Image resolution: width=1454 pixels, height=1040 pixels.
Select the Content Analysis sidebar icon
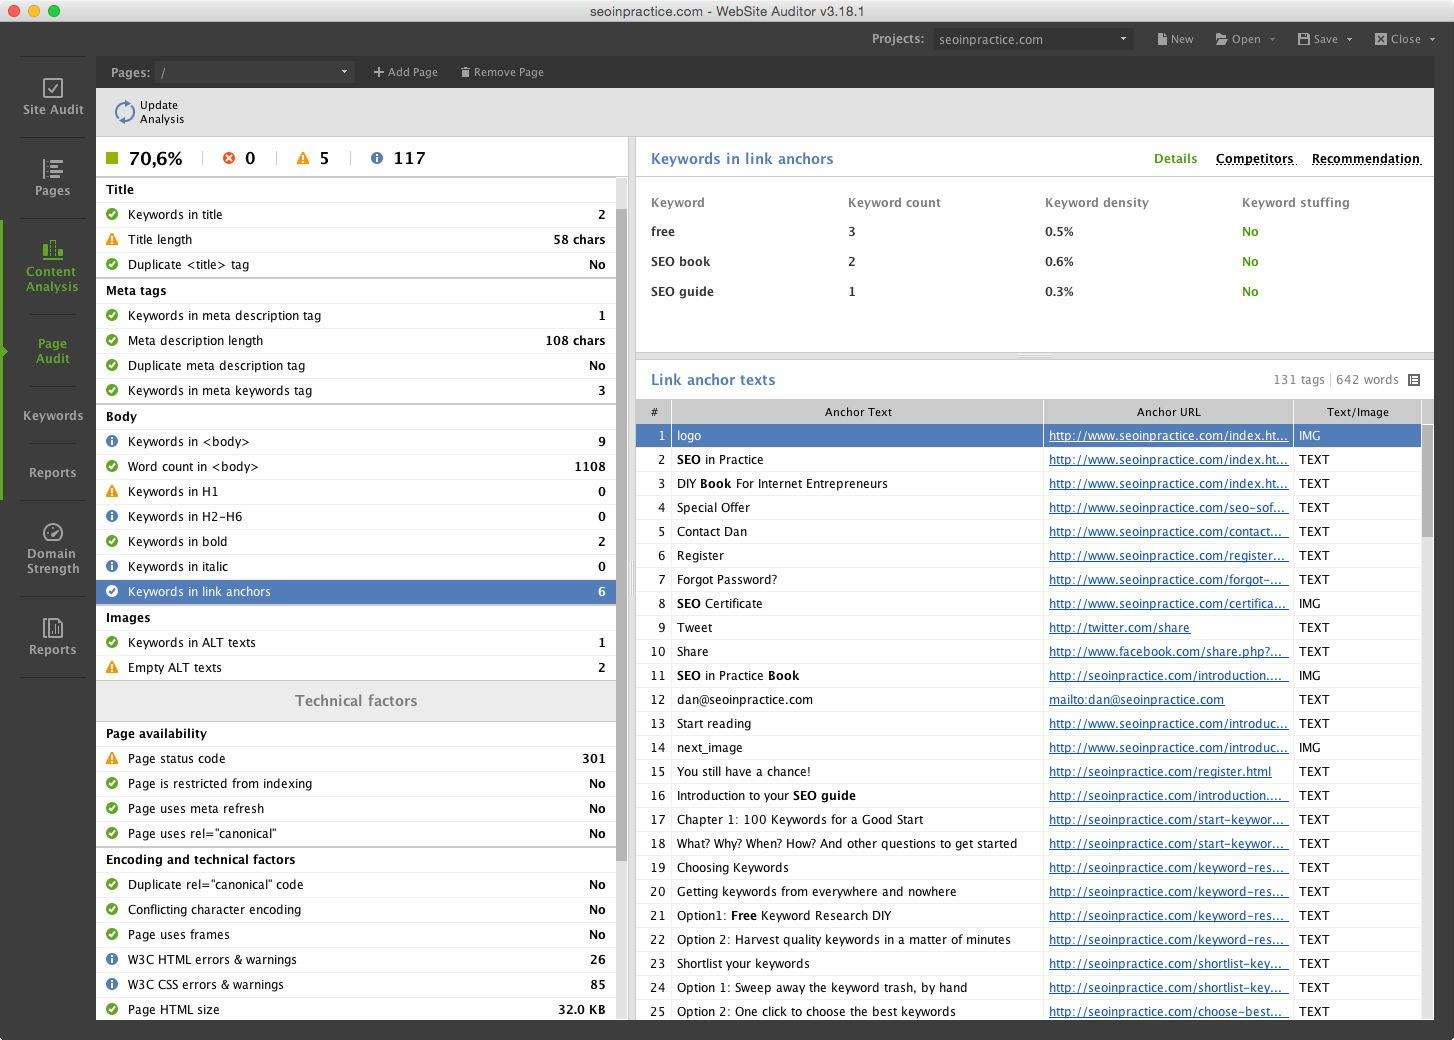point(53,250)
